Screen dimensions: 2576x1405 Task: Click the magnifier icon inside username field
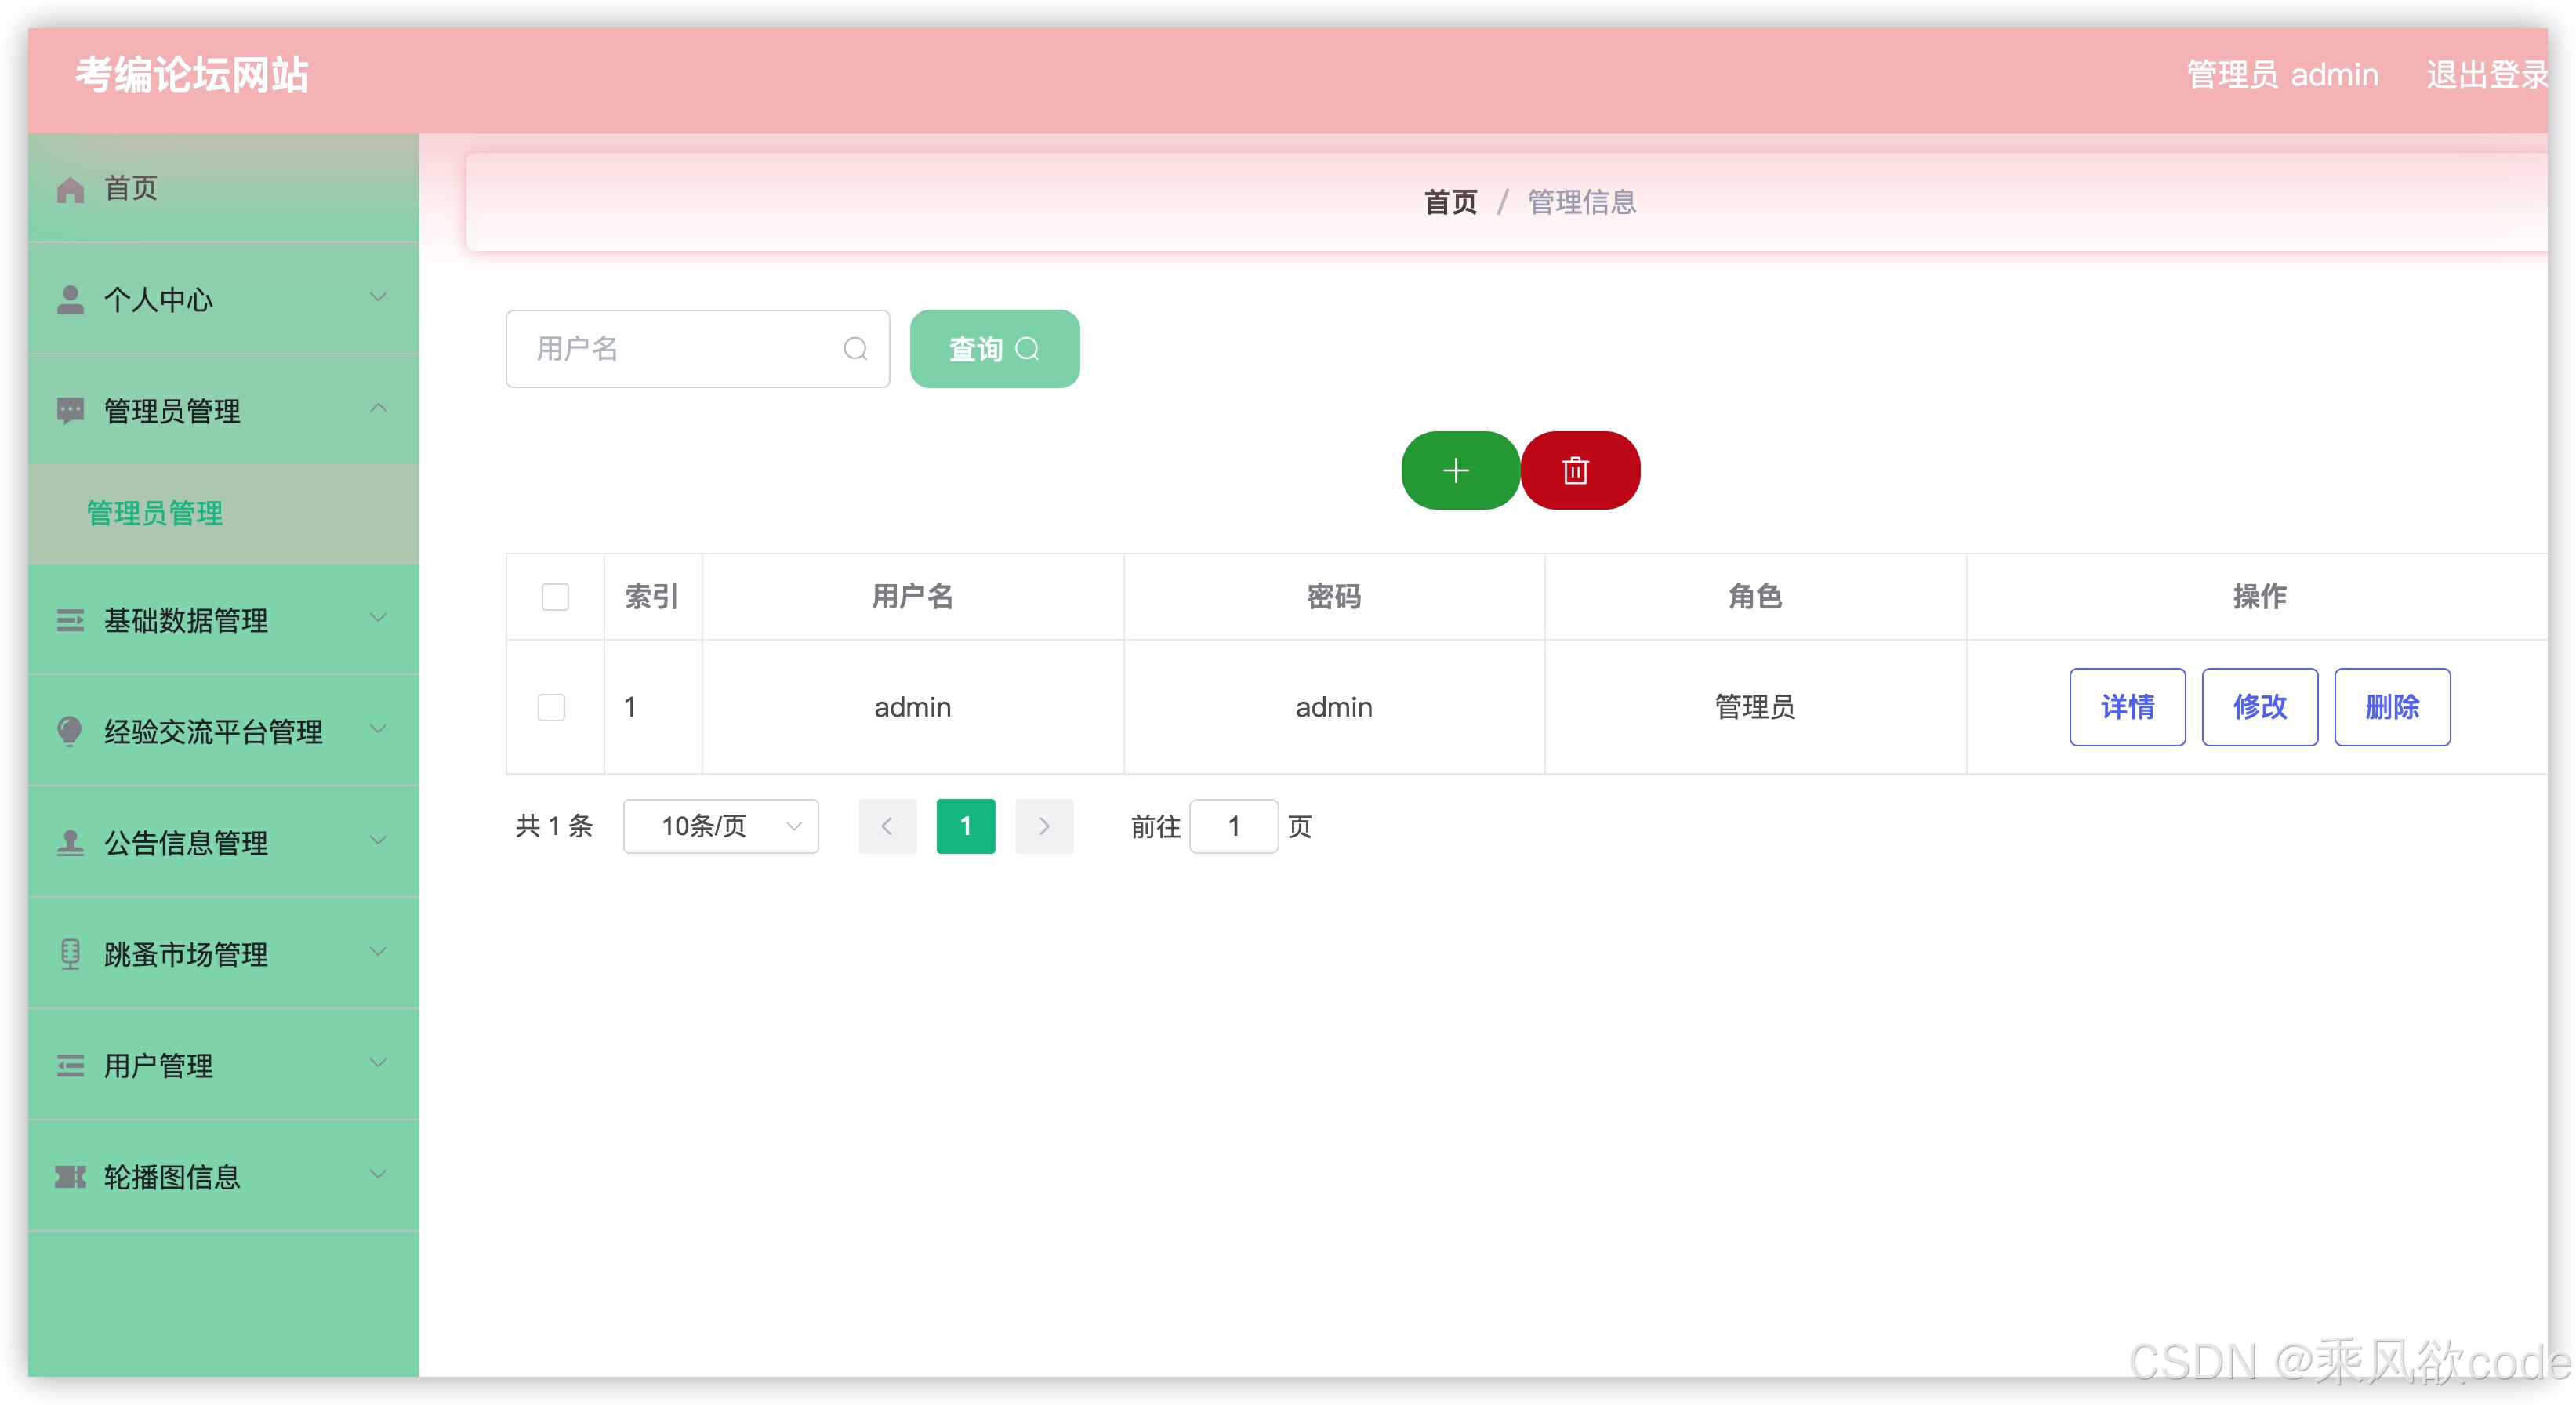pyautogui.click(x=855, y=348)
